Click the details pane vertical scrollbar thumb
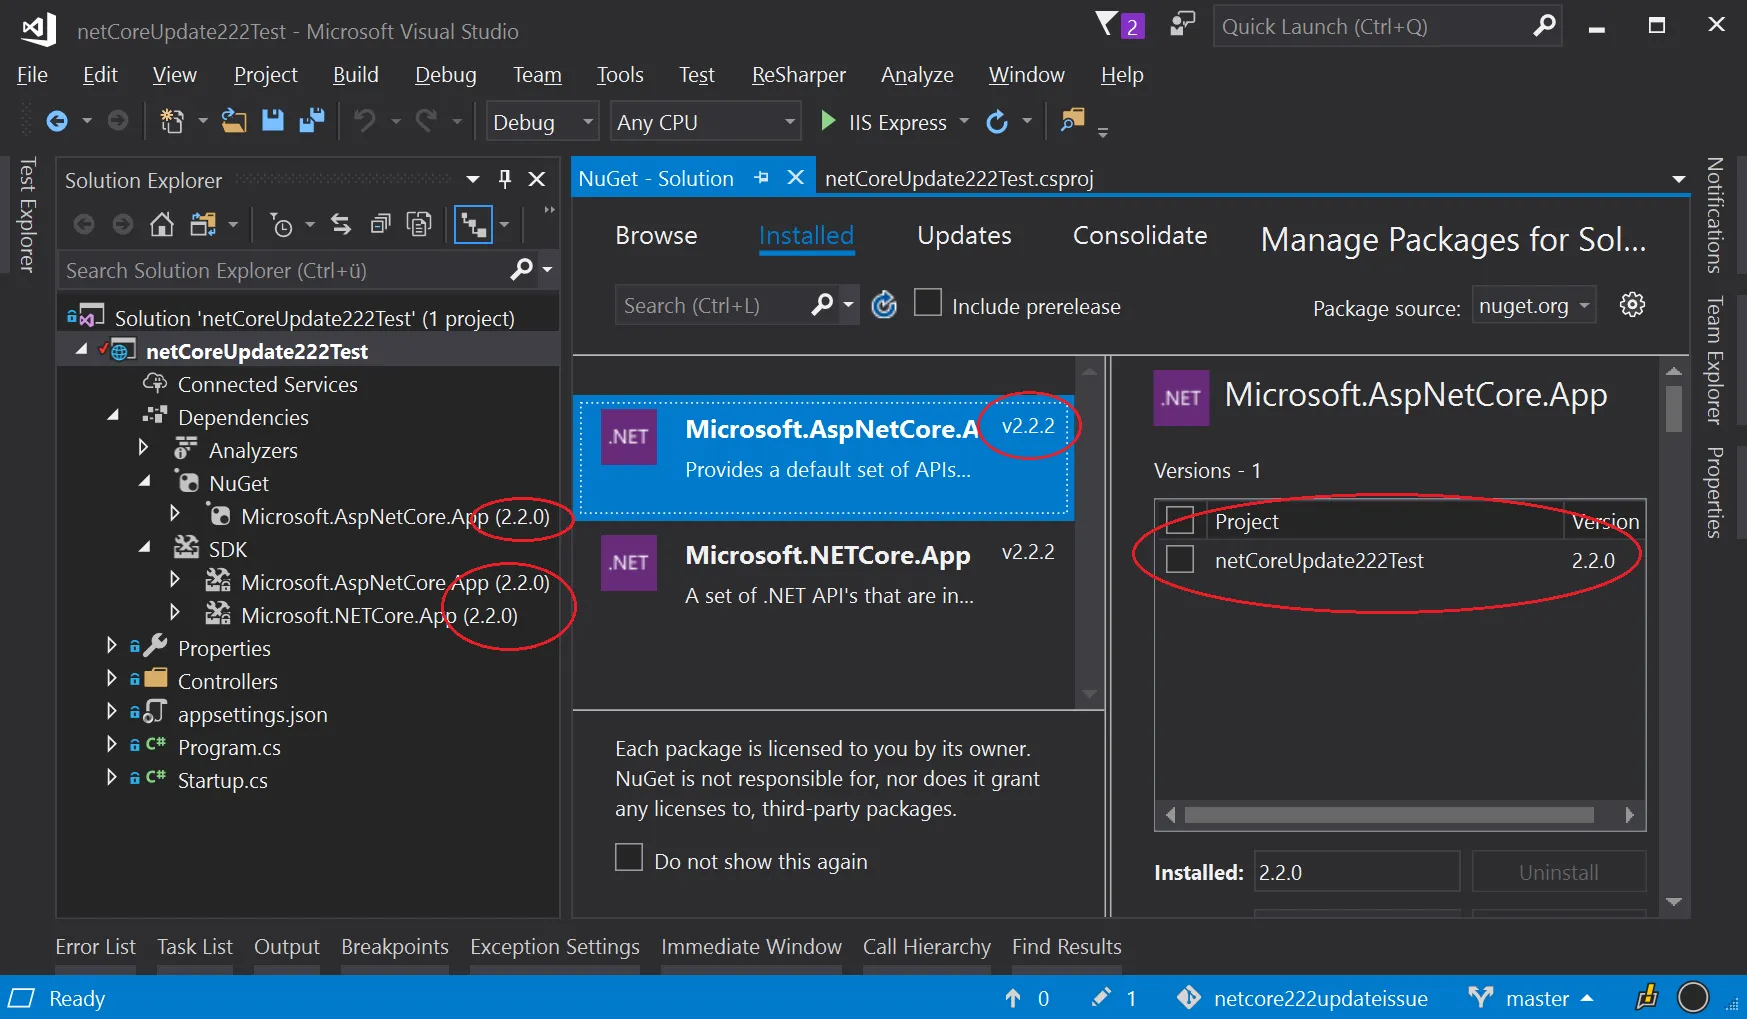Viewport: 1747px width, 1019px height. click(1674, 408)
